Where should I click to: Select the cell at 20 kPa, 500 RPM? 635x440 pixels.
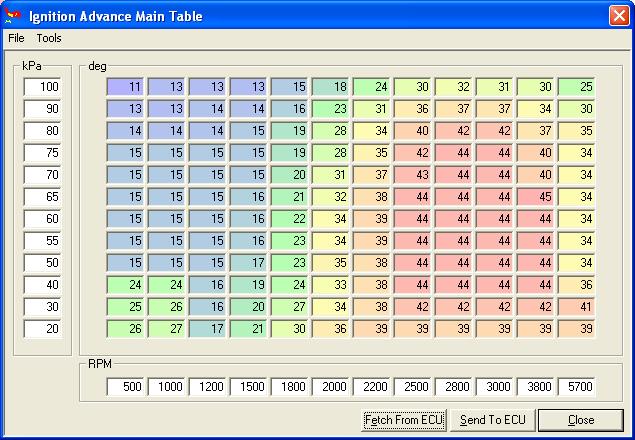point(125,329)
